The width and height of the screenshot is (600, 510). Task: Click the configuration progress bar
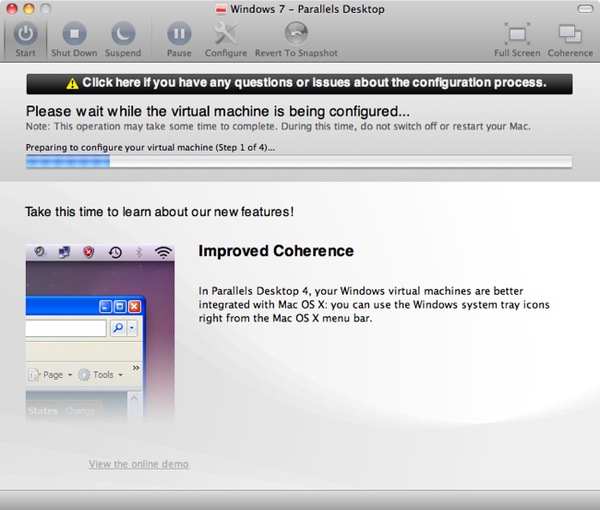pyautogui.click(x=299, y=161)
